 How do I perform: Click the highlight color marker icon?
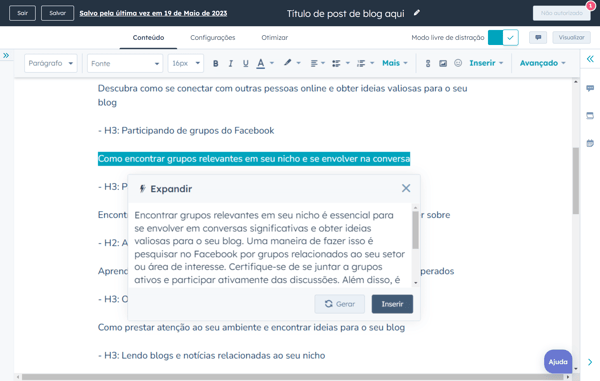pyautogui.click(x=287, y=63)
